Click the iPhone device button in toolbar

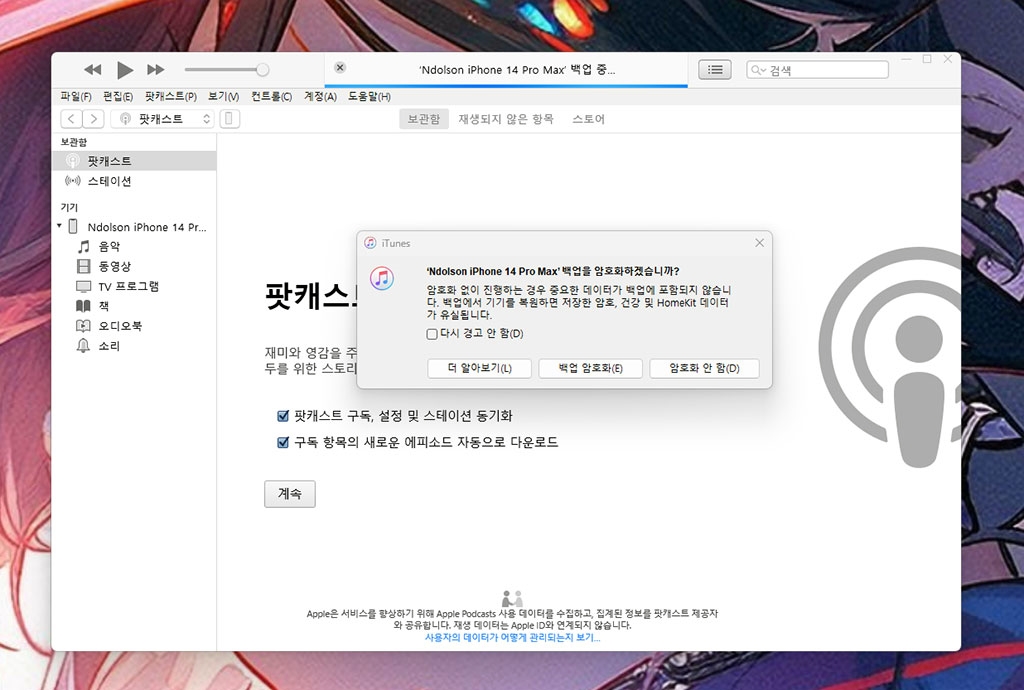pos(229,119)
